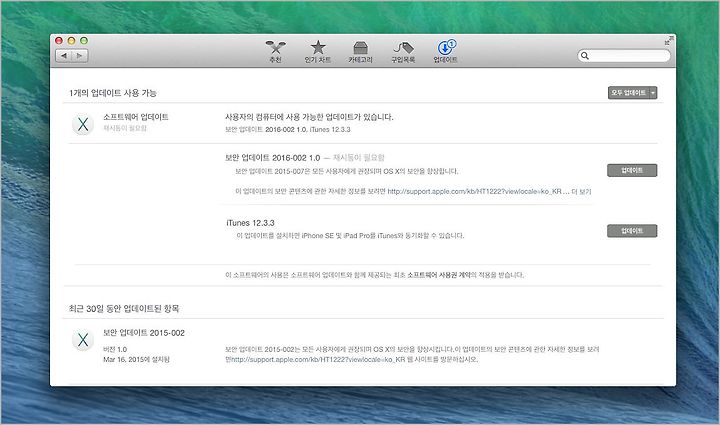Select the iTunes 12.3.3 title text
The image size is (720, 425).
pyautogui.click(x=250, y=223)
